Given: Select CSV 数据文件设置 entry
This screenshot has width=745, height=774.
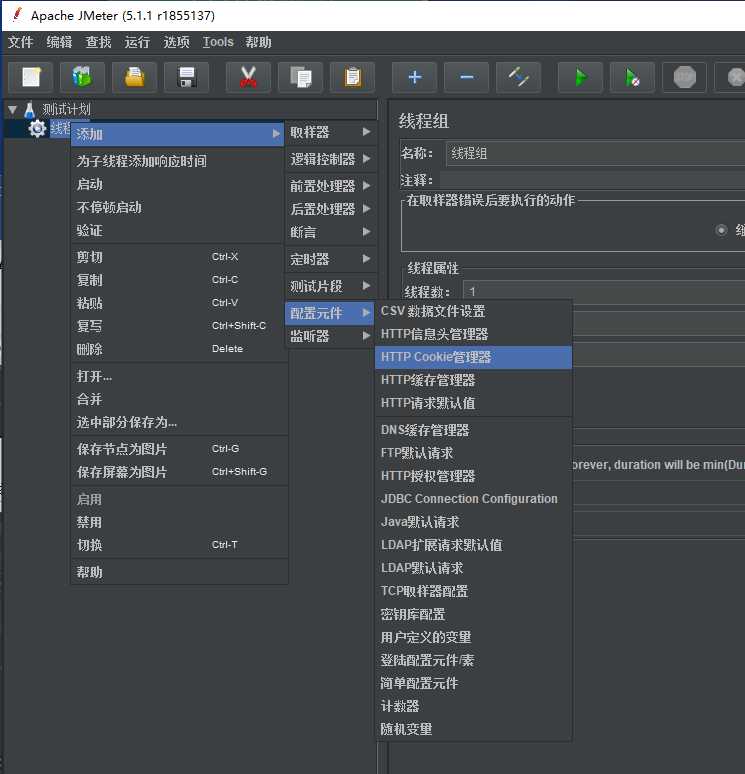Looking at the screenshot, I should [473, 311].
